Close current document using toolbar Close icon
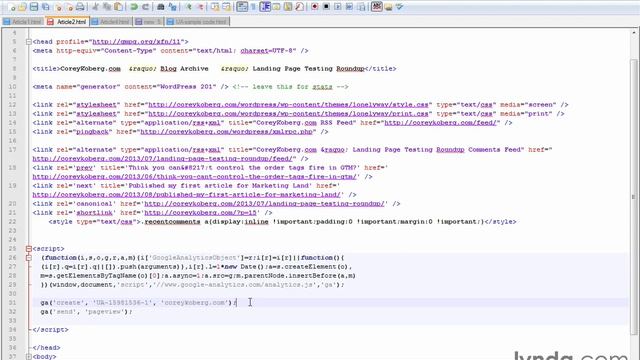The width and height of the screenshot is (640, 360). [58, 7]
